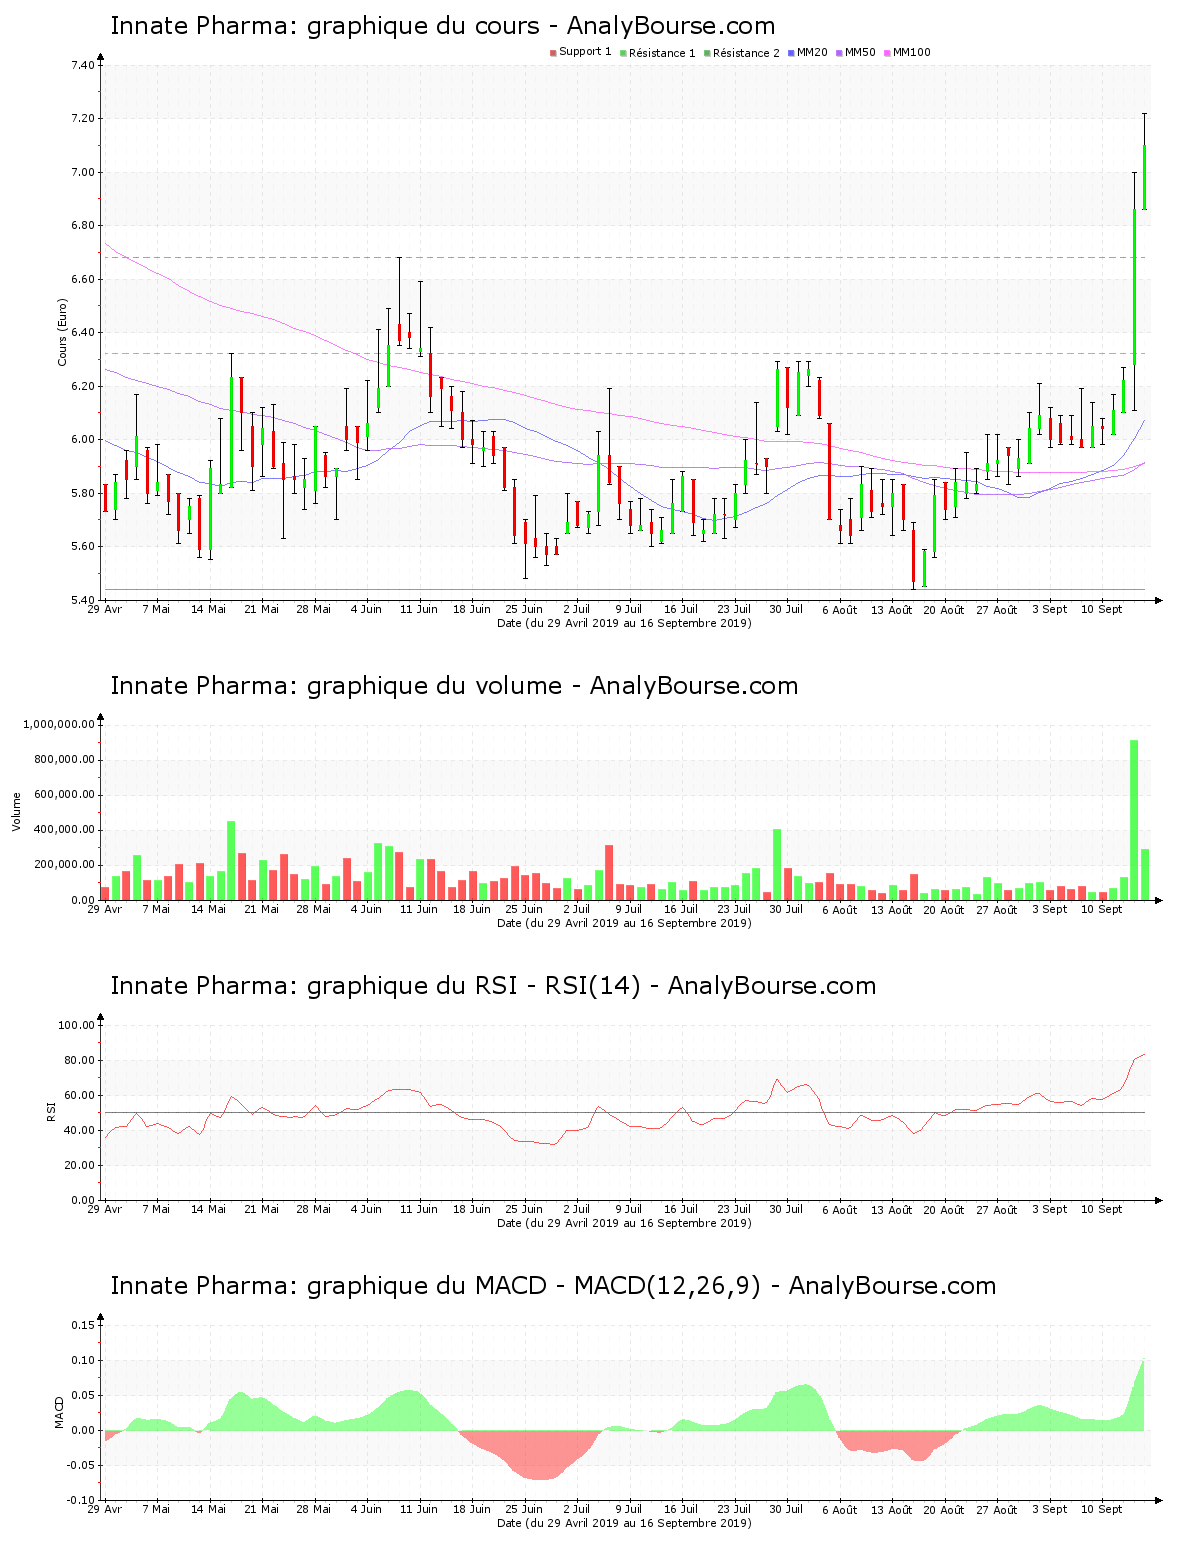This screenshot has height=1550, width=1200.
Task: Click the 'Cours (Euro)' axis title
Action: 62,332
